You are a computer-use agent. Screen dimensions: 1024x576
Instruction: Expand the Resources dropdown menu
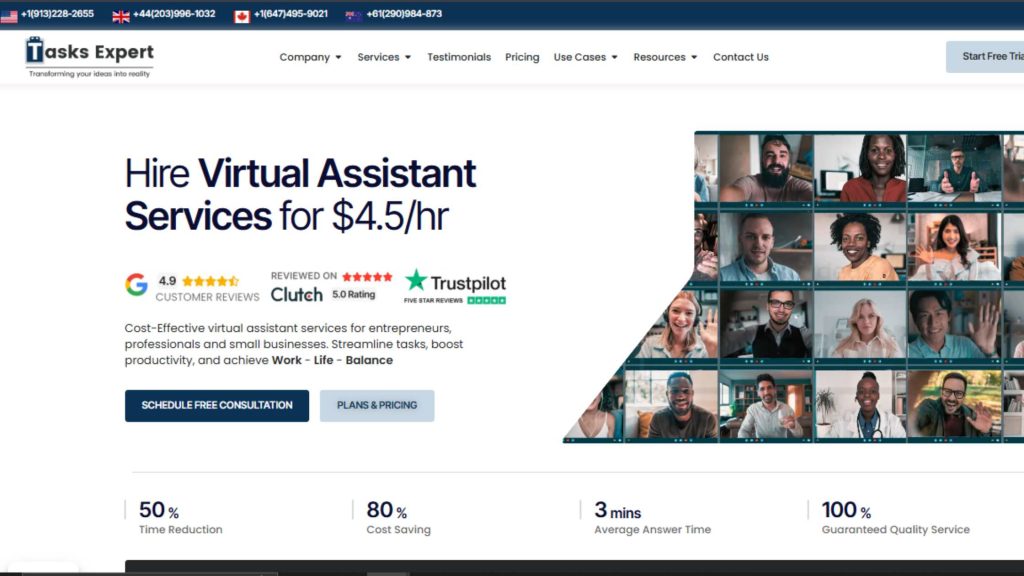point(665,57)
